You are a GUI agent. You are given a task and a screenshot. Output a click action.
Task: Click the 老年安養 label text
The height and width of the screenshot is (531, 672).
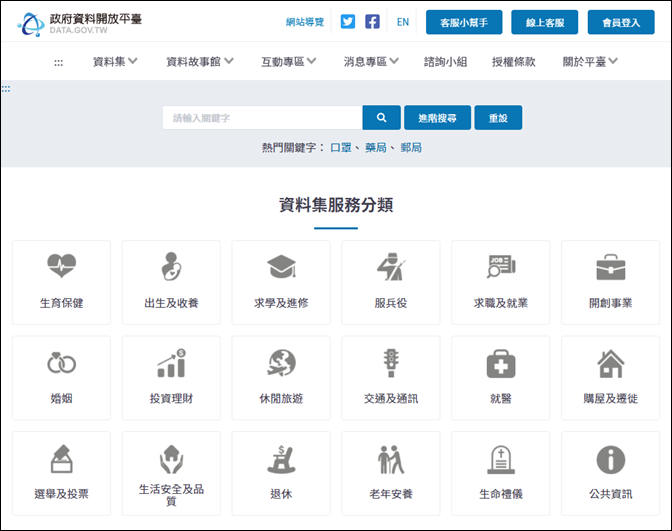point(391,494)
